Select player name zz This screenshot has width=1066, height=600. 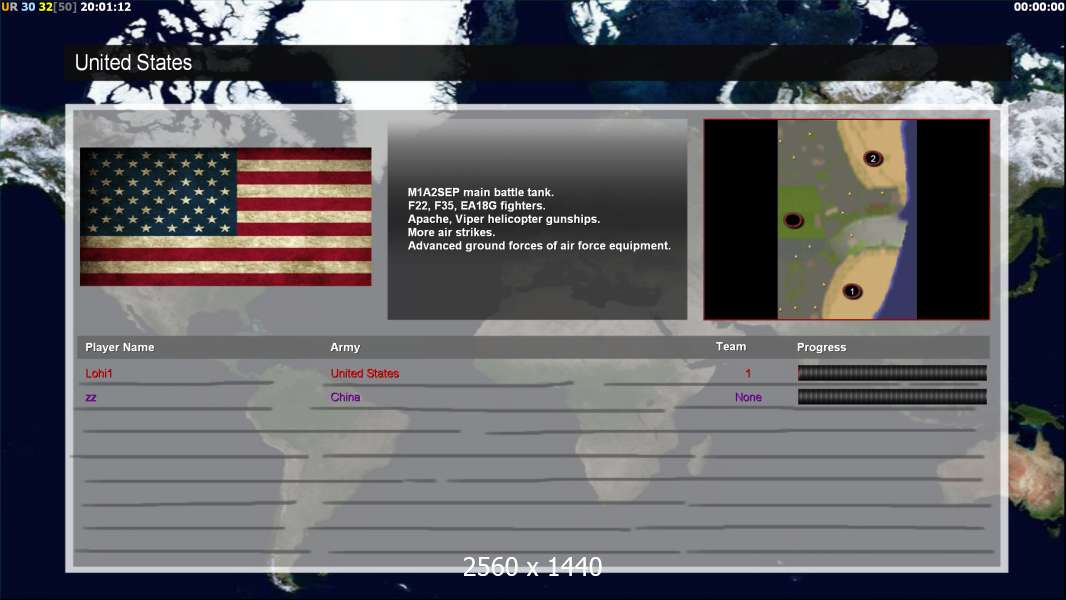coord(90,397)
